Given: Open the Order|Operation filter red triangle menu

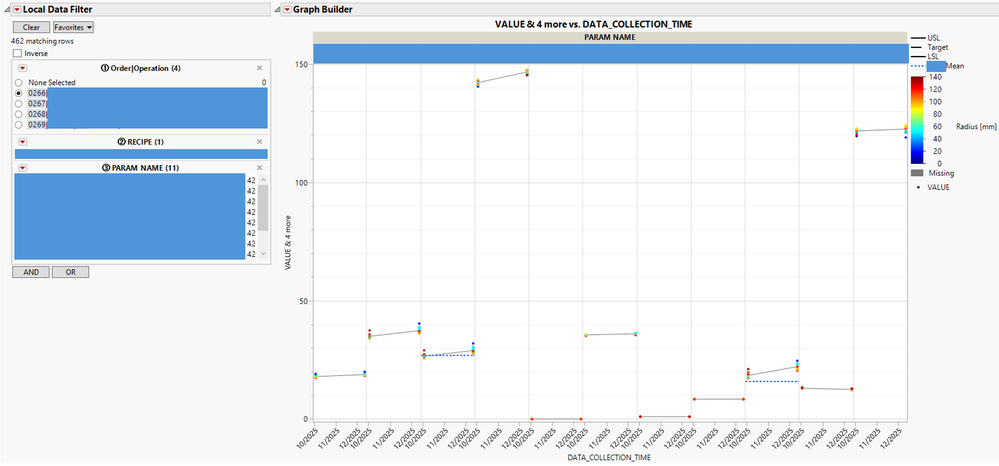Looking at the screenshot, I should point(22,68).
